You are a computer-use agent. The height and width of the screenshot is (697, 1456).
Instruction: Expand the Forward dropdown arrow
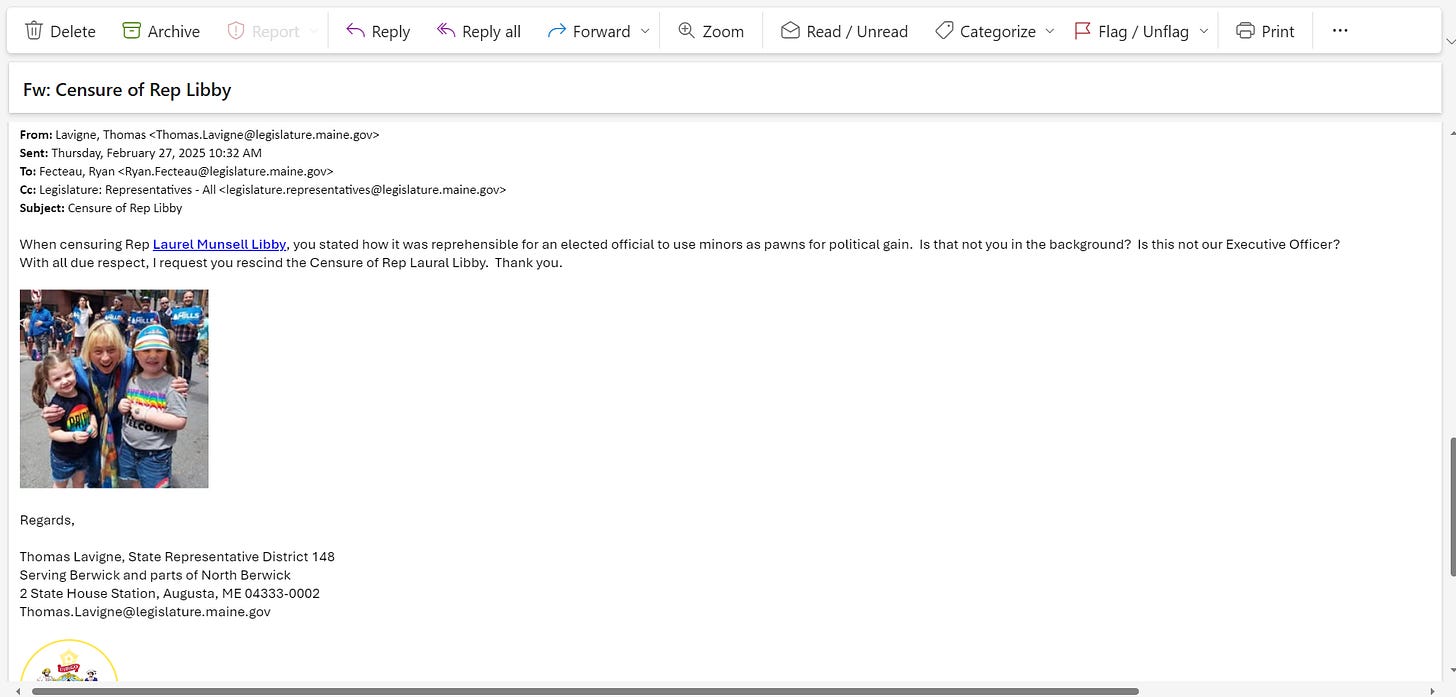(645, 31)
